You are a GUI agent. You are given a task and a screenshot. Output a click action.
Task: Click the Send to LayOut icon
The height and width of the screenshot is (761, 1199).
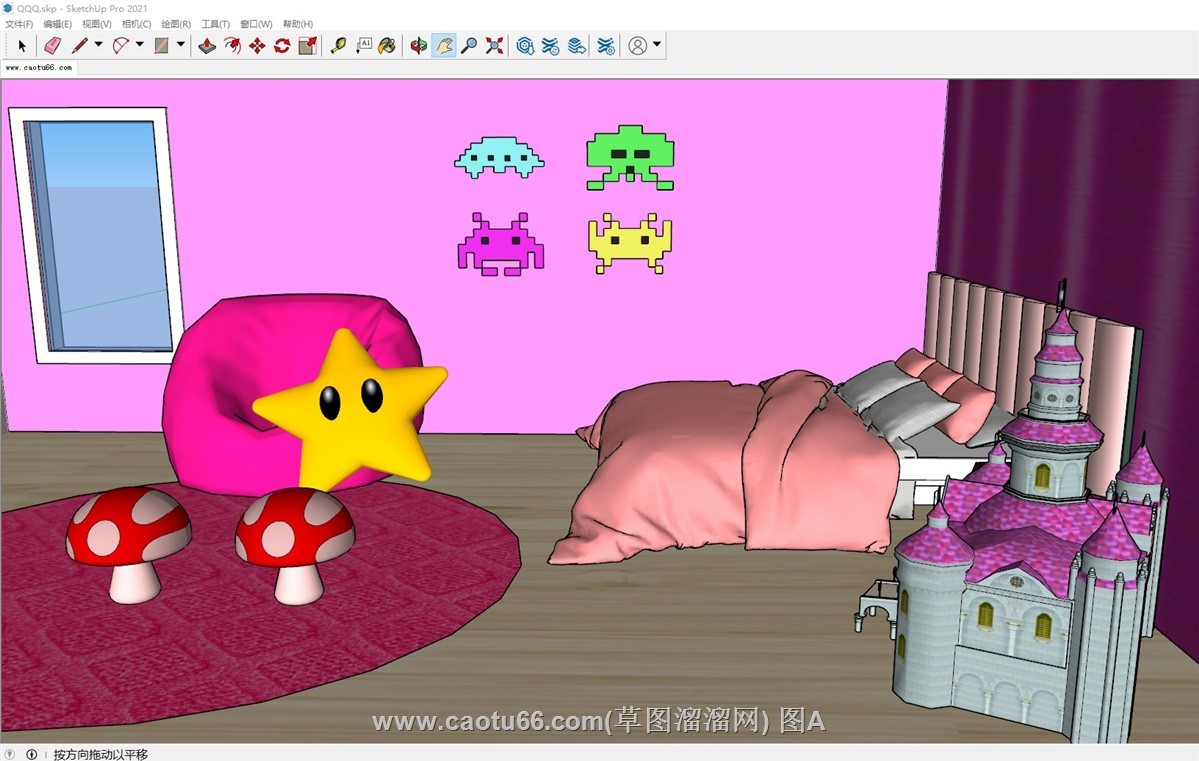click(577, 46)
